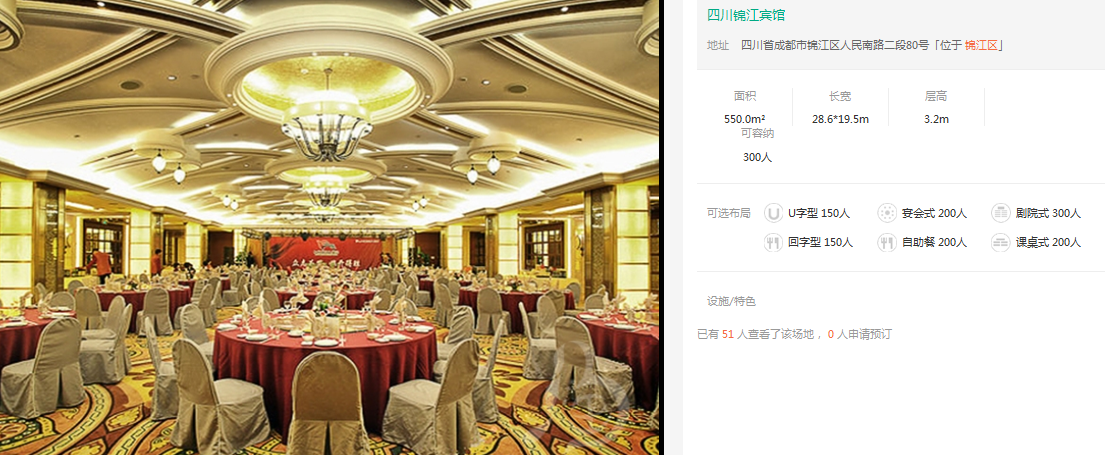The height and width of the screenshot is (455, 1112).
Task: Click the 可容纳 300人 capacity value
Action: coord(757,157)
